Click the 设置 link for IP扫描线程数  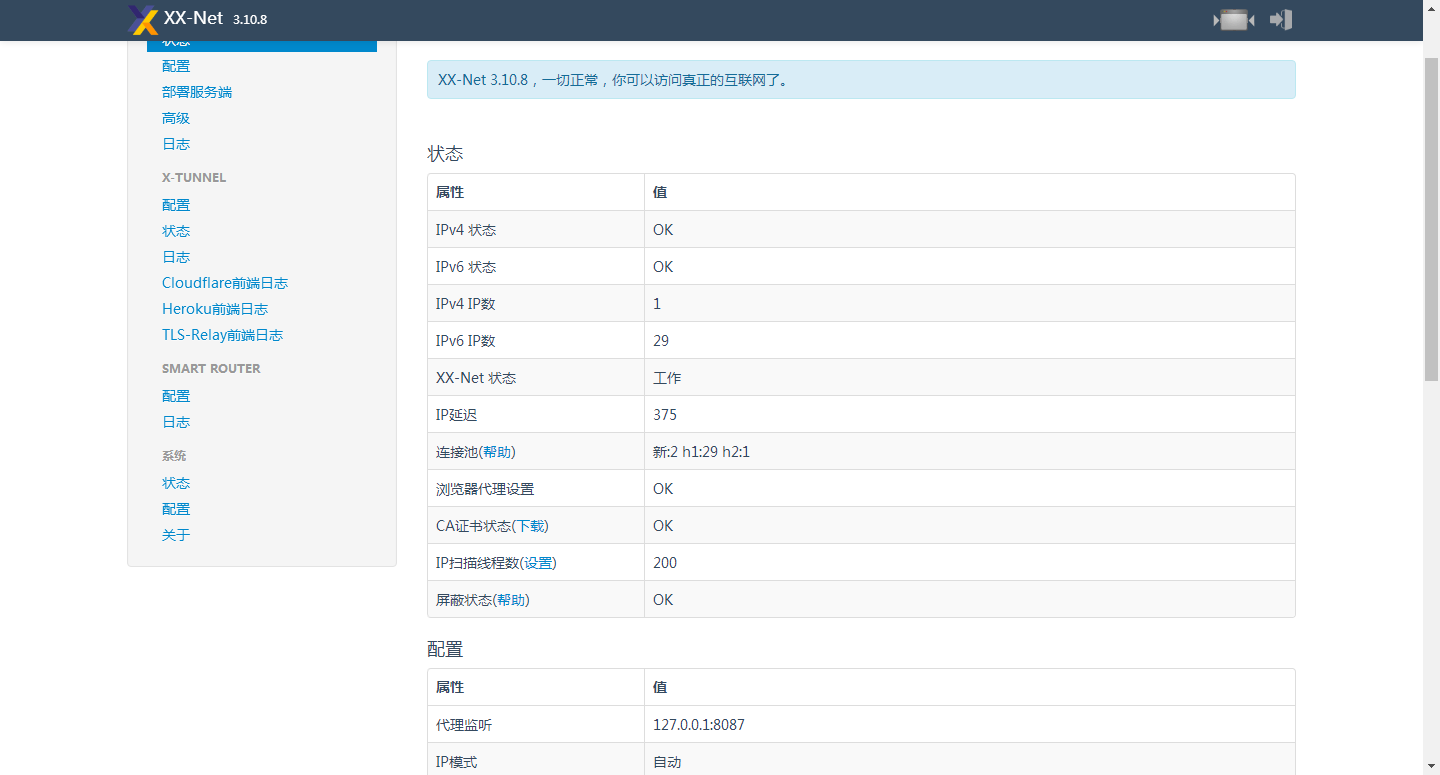(x=538, y=563)
